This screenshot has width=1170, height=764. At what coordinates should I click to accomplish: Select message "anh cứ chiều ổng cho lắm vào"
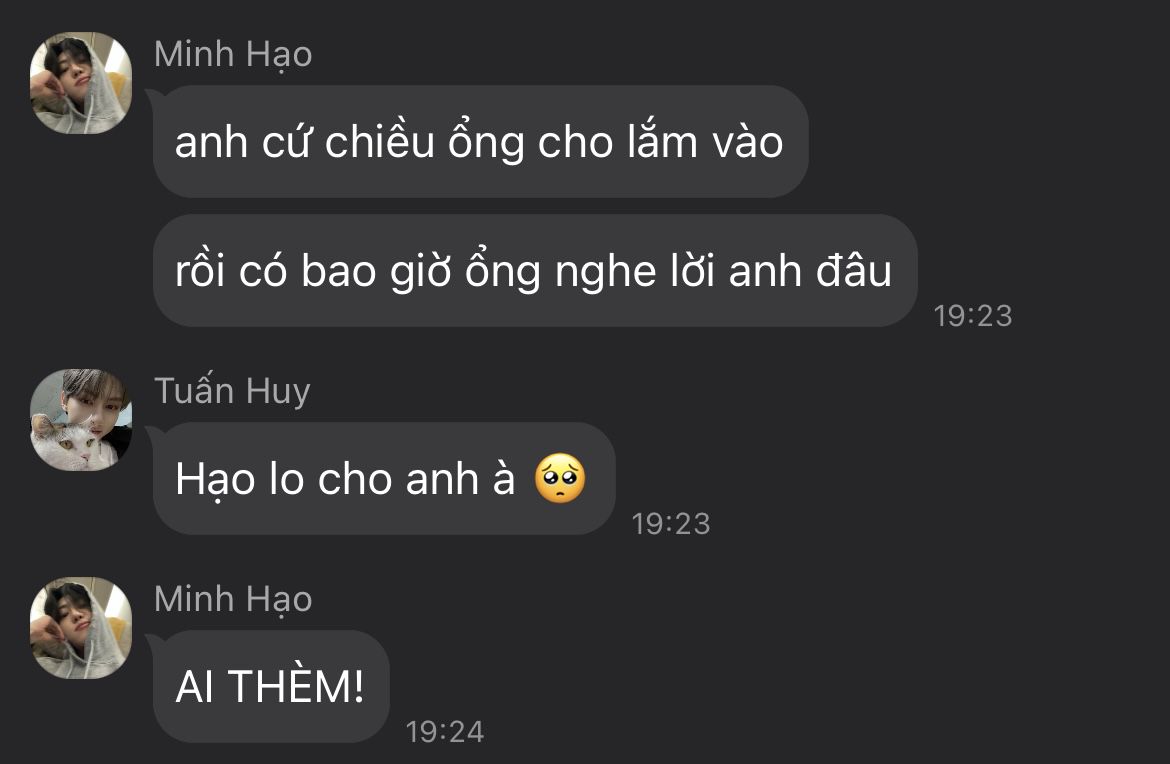coord(481,142)
